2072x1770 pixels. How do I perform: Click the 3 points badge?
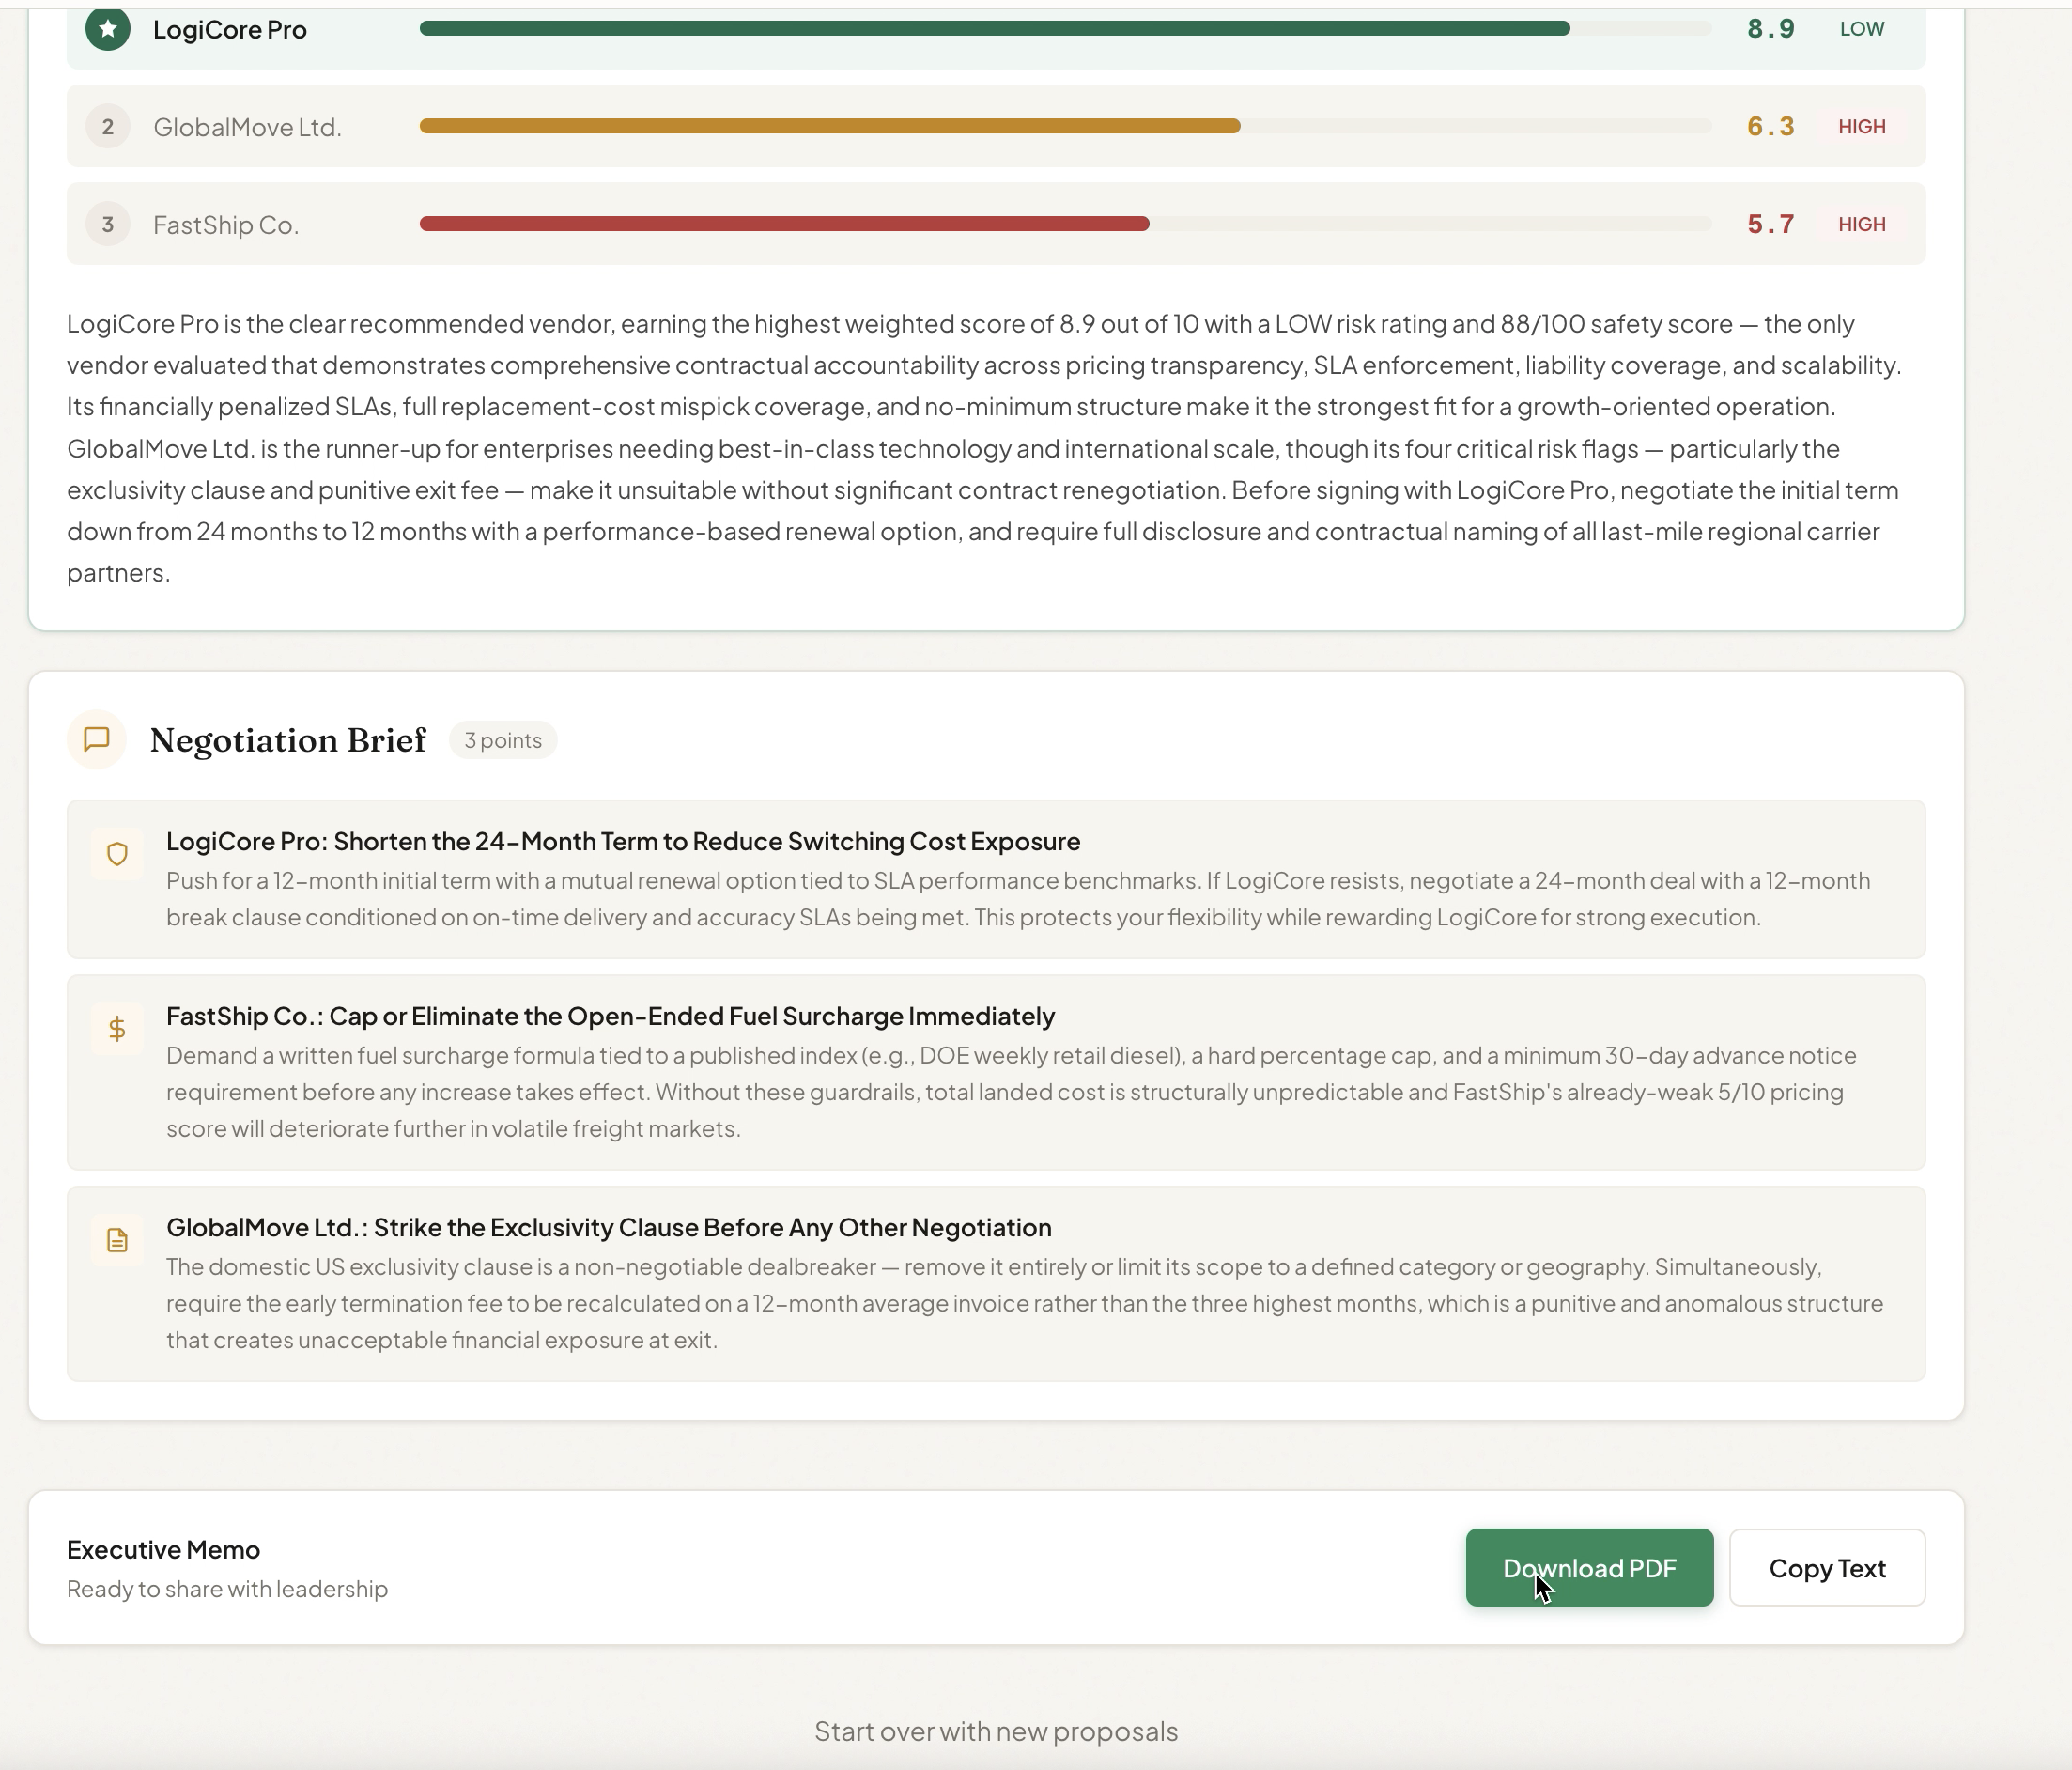coord(503,740)
